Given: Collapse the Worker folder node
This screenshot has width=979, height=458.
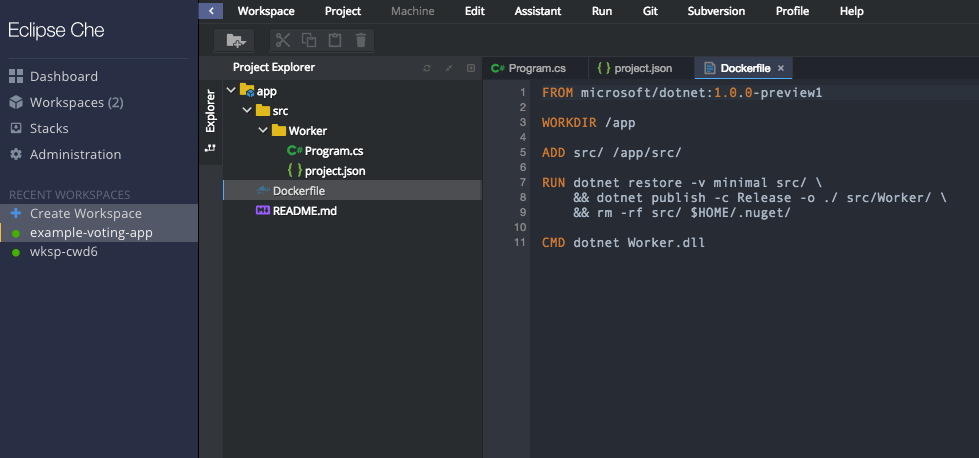Looking at the screenshot, I should [263, 130].
